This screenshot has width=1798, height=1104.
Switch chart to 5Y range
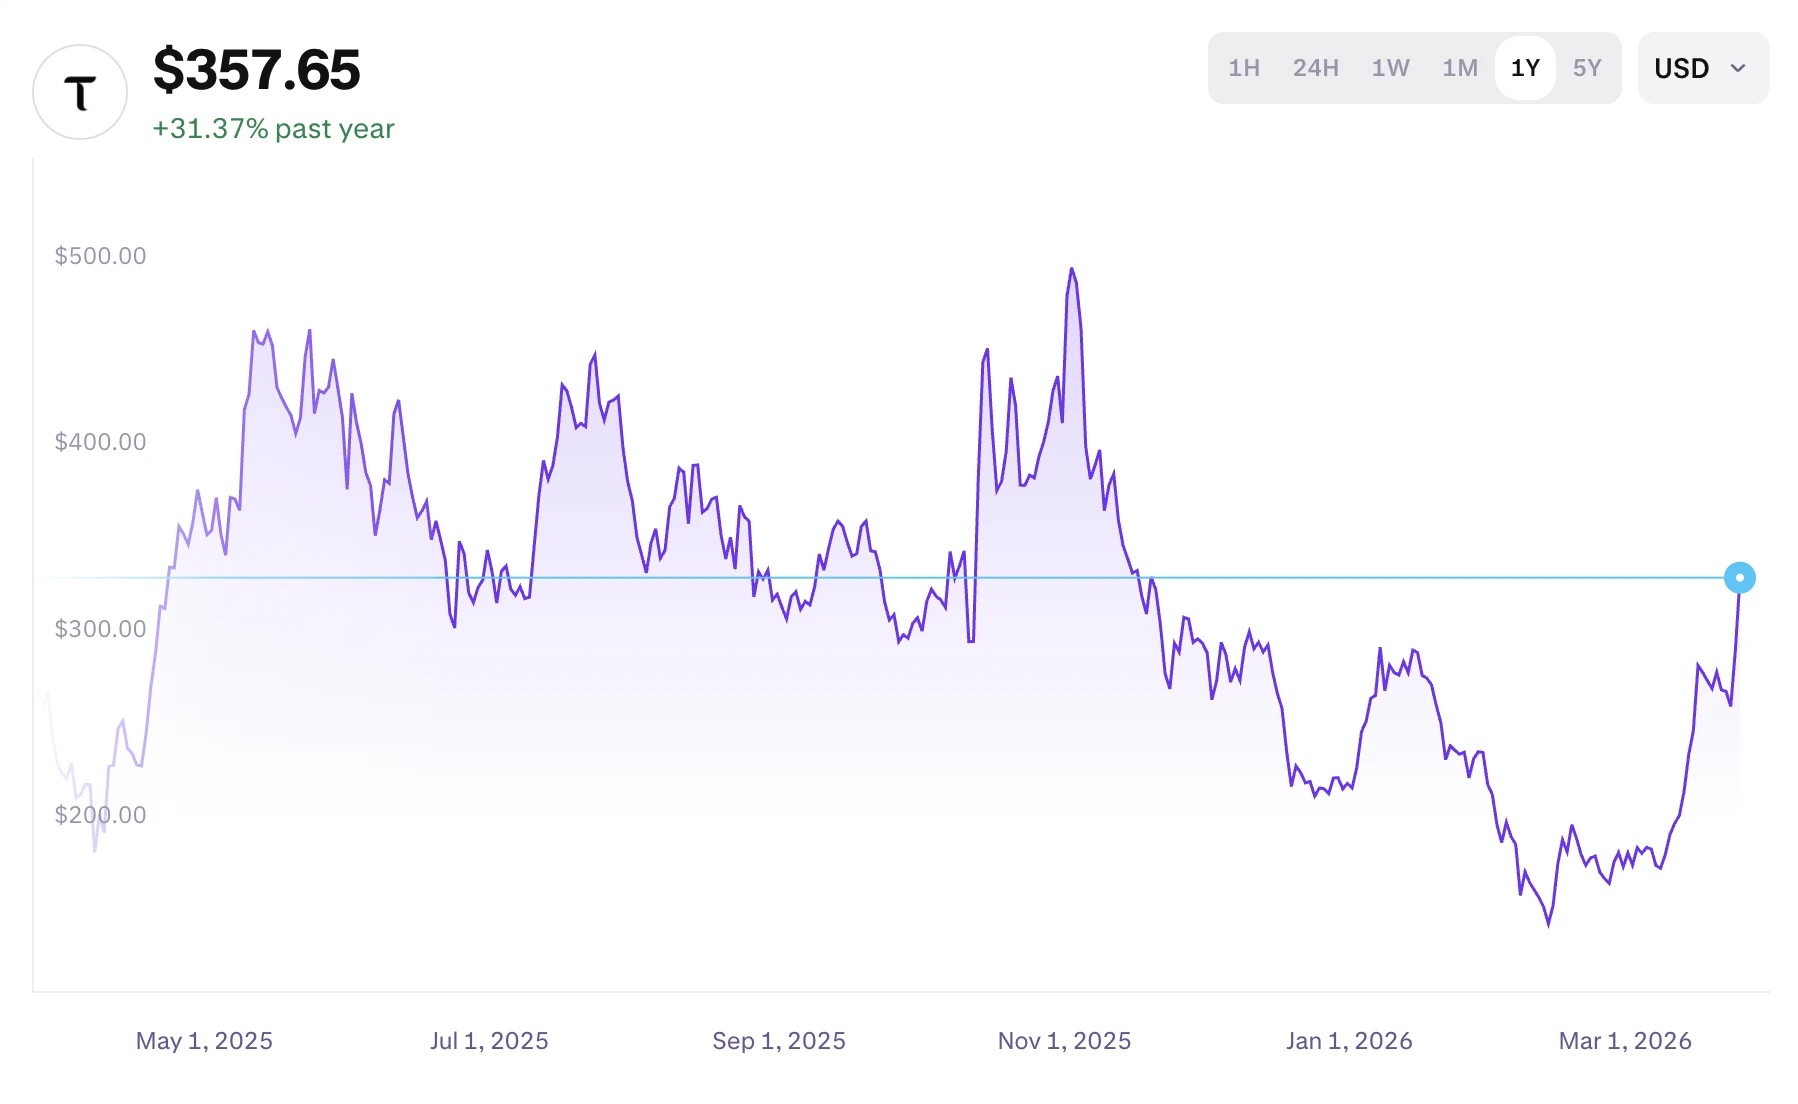point(1587,68)
